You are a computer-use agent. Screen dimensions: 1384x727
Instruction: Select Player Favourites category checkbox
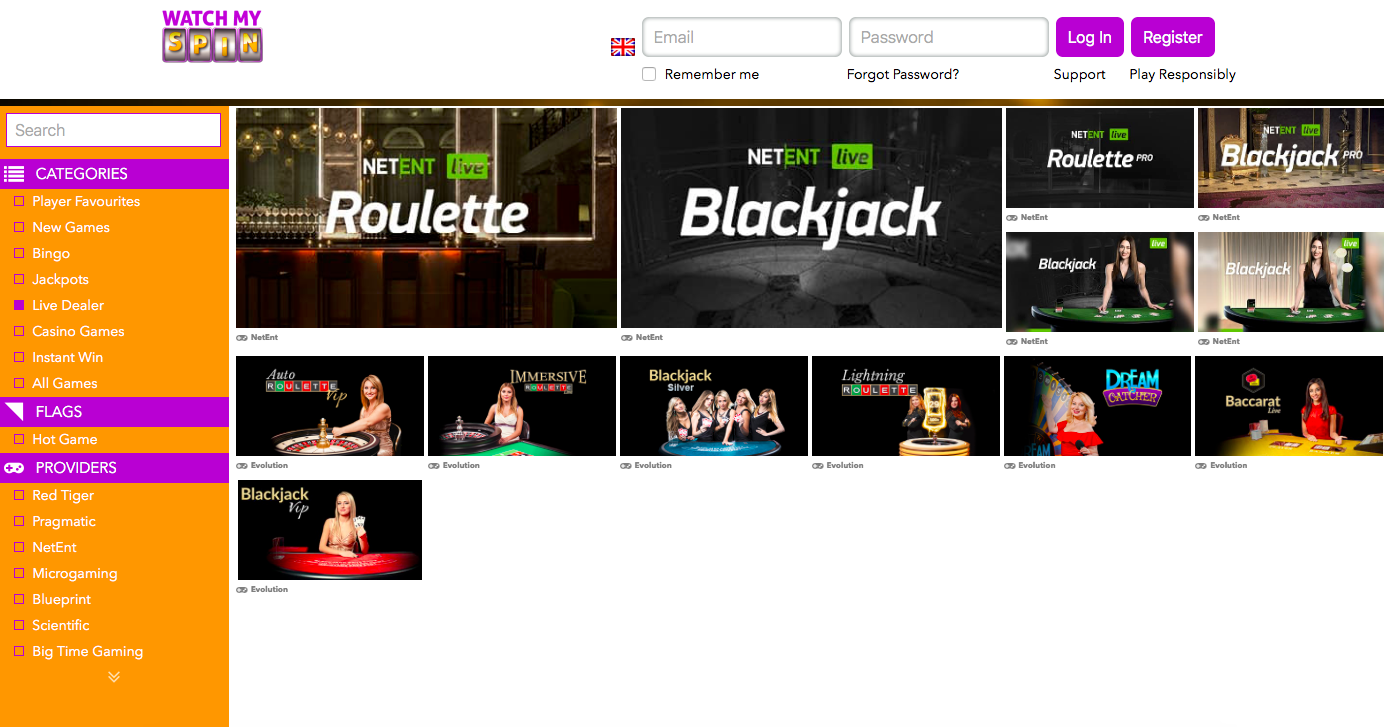(19, 201)
